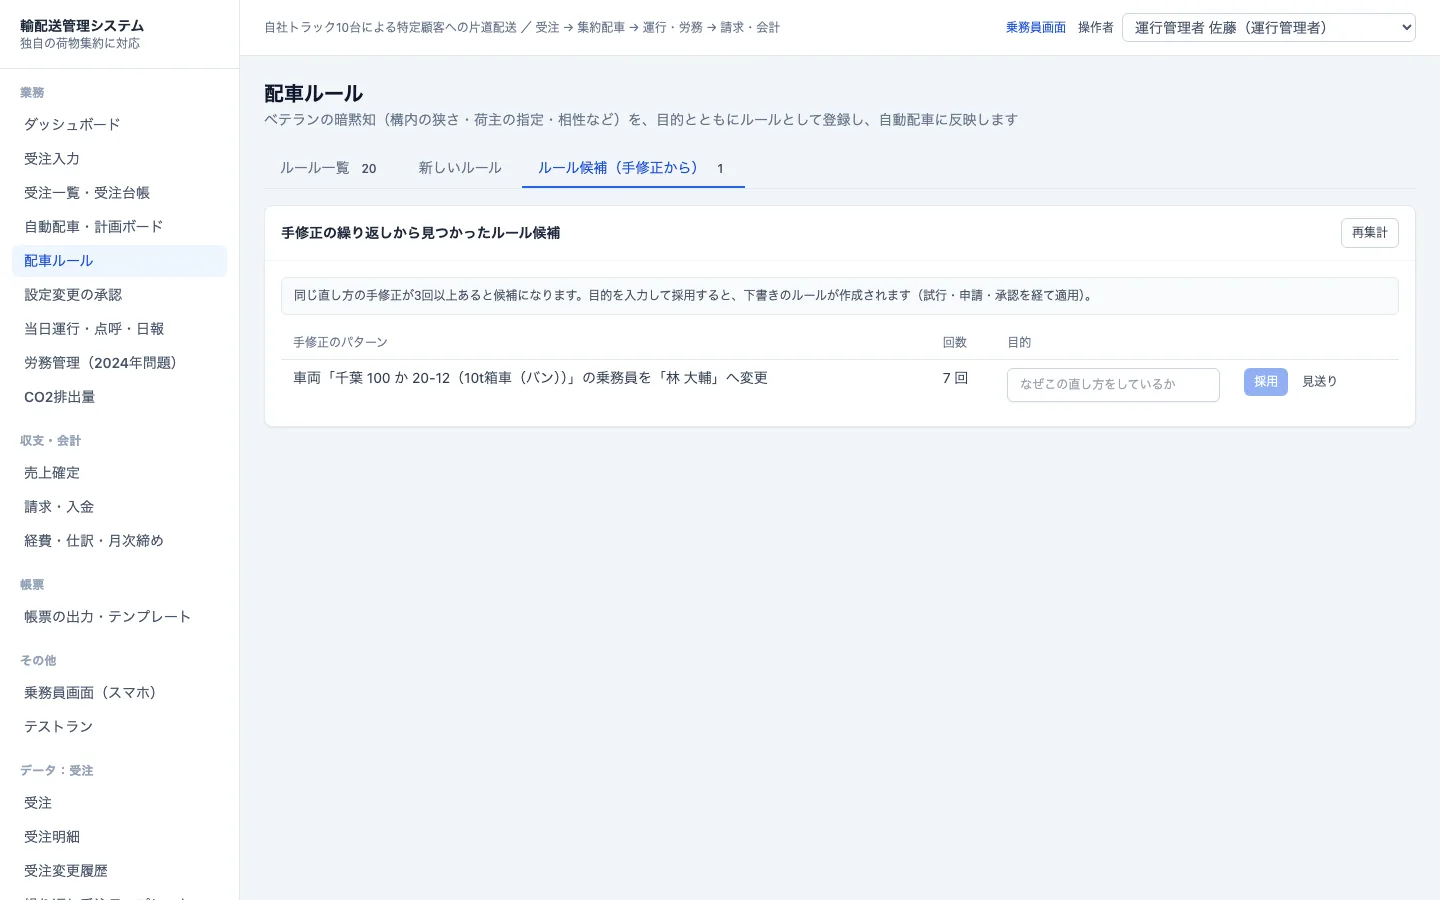Go to 当日運行・点呼・日報
1440x900 pixels.
click(119, 329)
